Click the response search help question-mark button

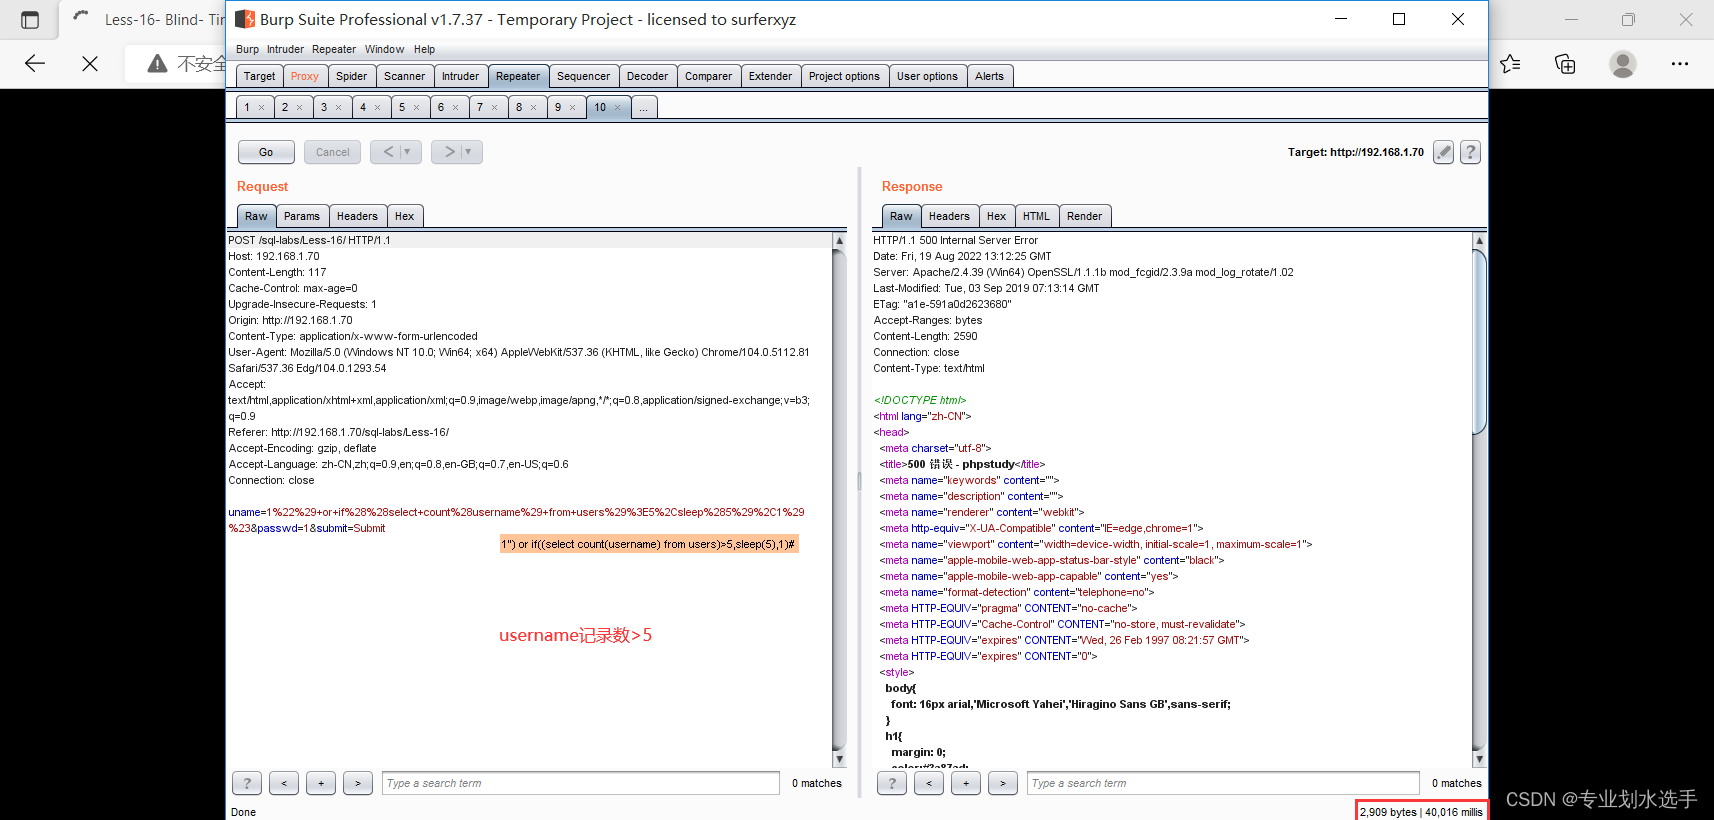(892, 783)
